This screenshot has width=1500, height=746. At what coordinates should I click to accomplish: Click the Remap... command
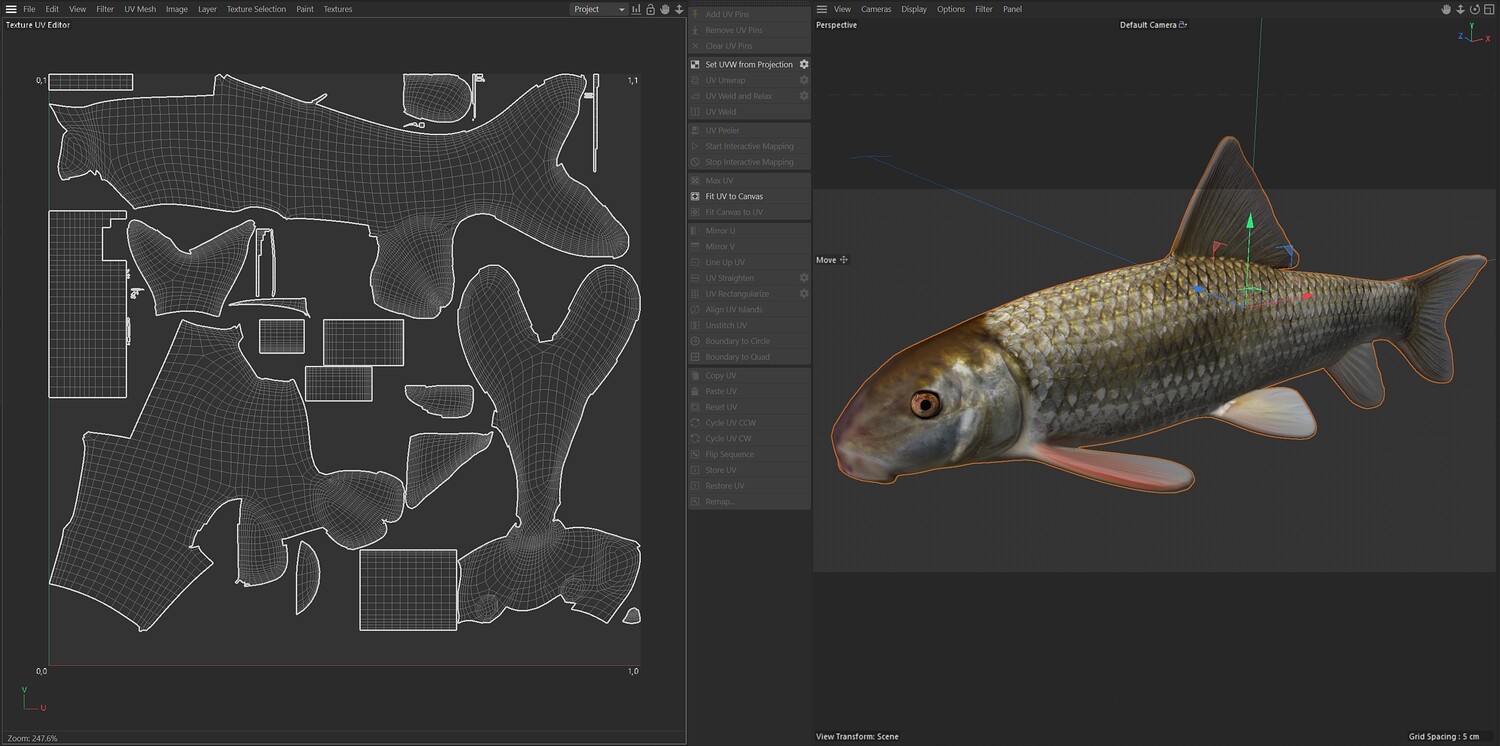pyautogui.click(x=749, y=501)
